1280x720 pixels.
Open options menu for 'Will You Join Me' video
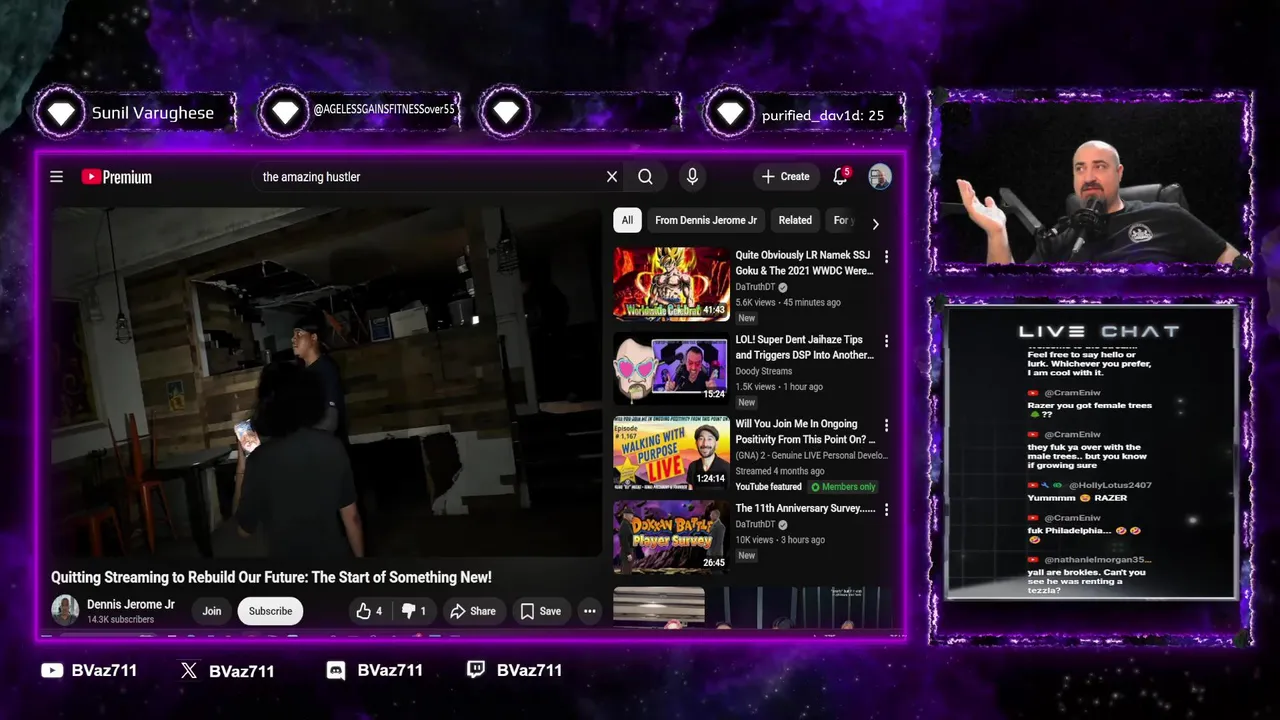click(886, 425)
